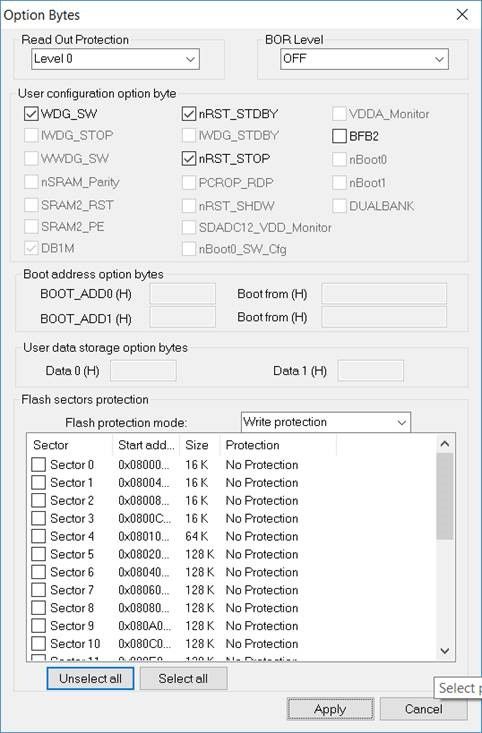This screenshot has width=482, height=733.
Task: Uncheck the nRST_STOP checkbox
Action: coord(189,158)
